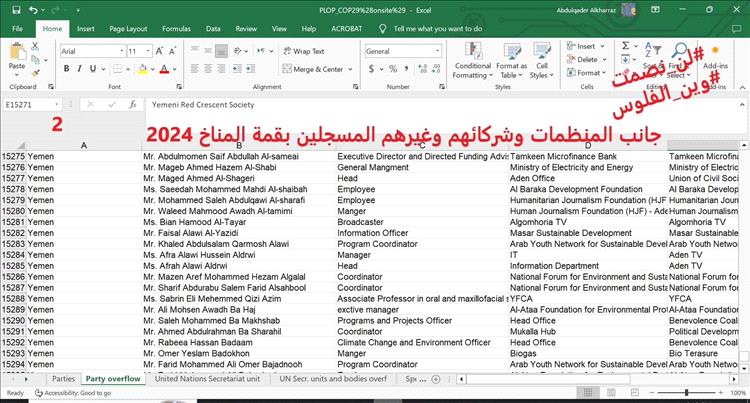Select United Nations Secretariat unit sheet
This screenshot has height=403, width=750.
[x=208, y=379]
